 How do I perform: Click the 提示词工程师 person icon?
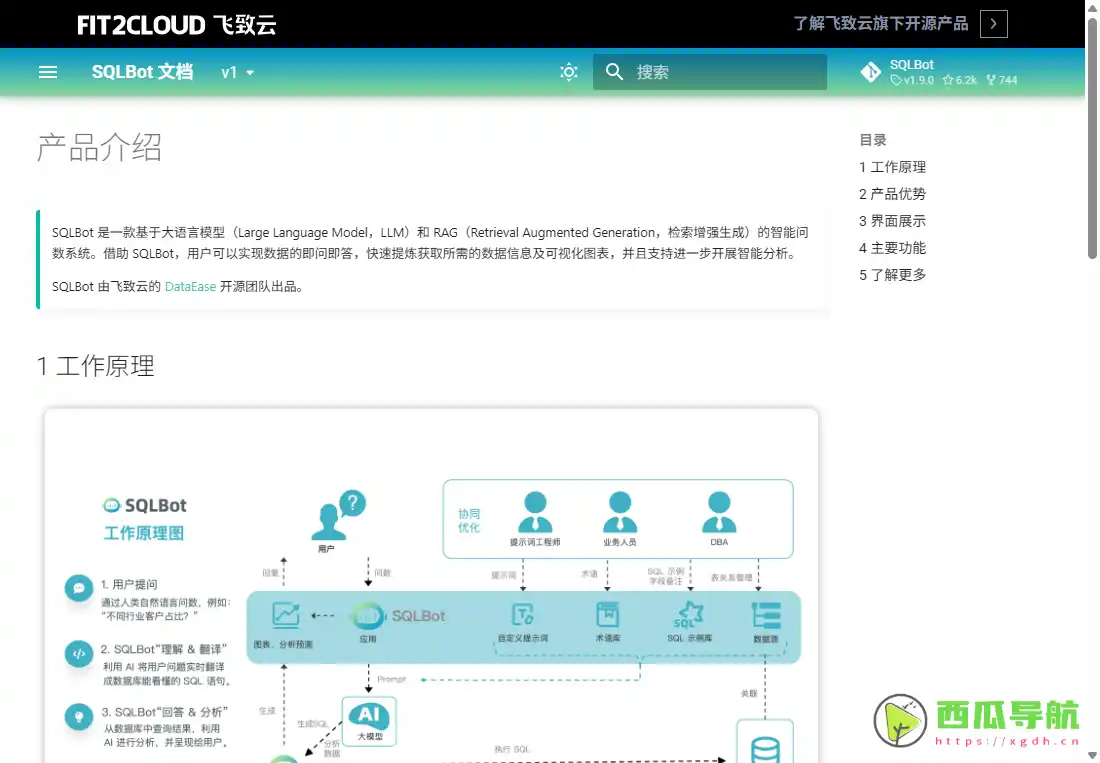pyautogui.click(x=535, y=511)
